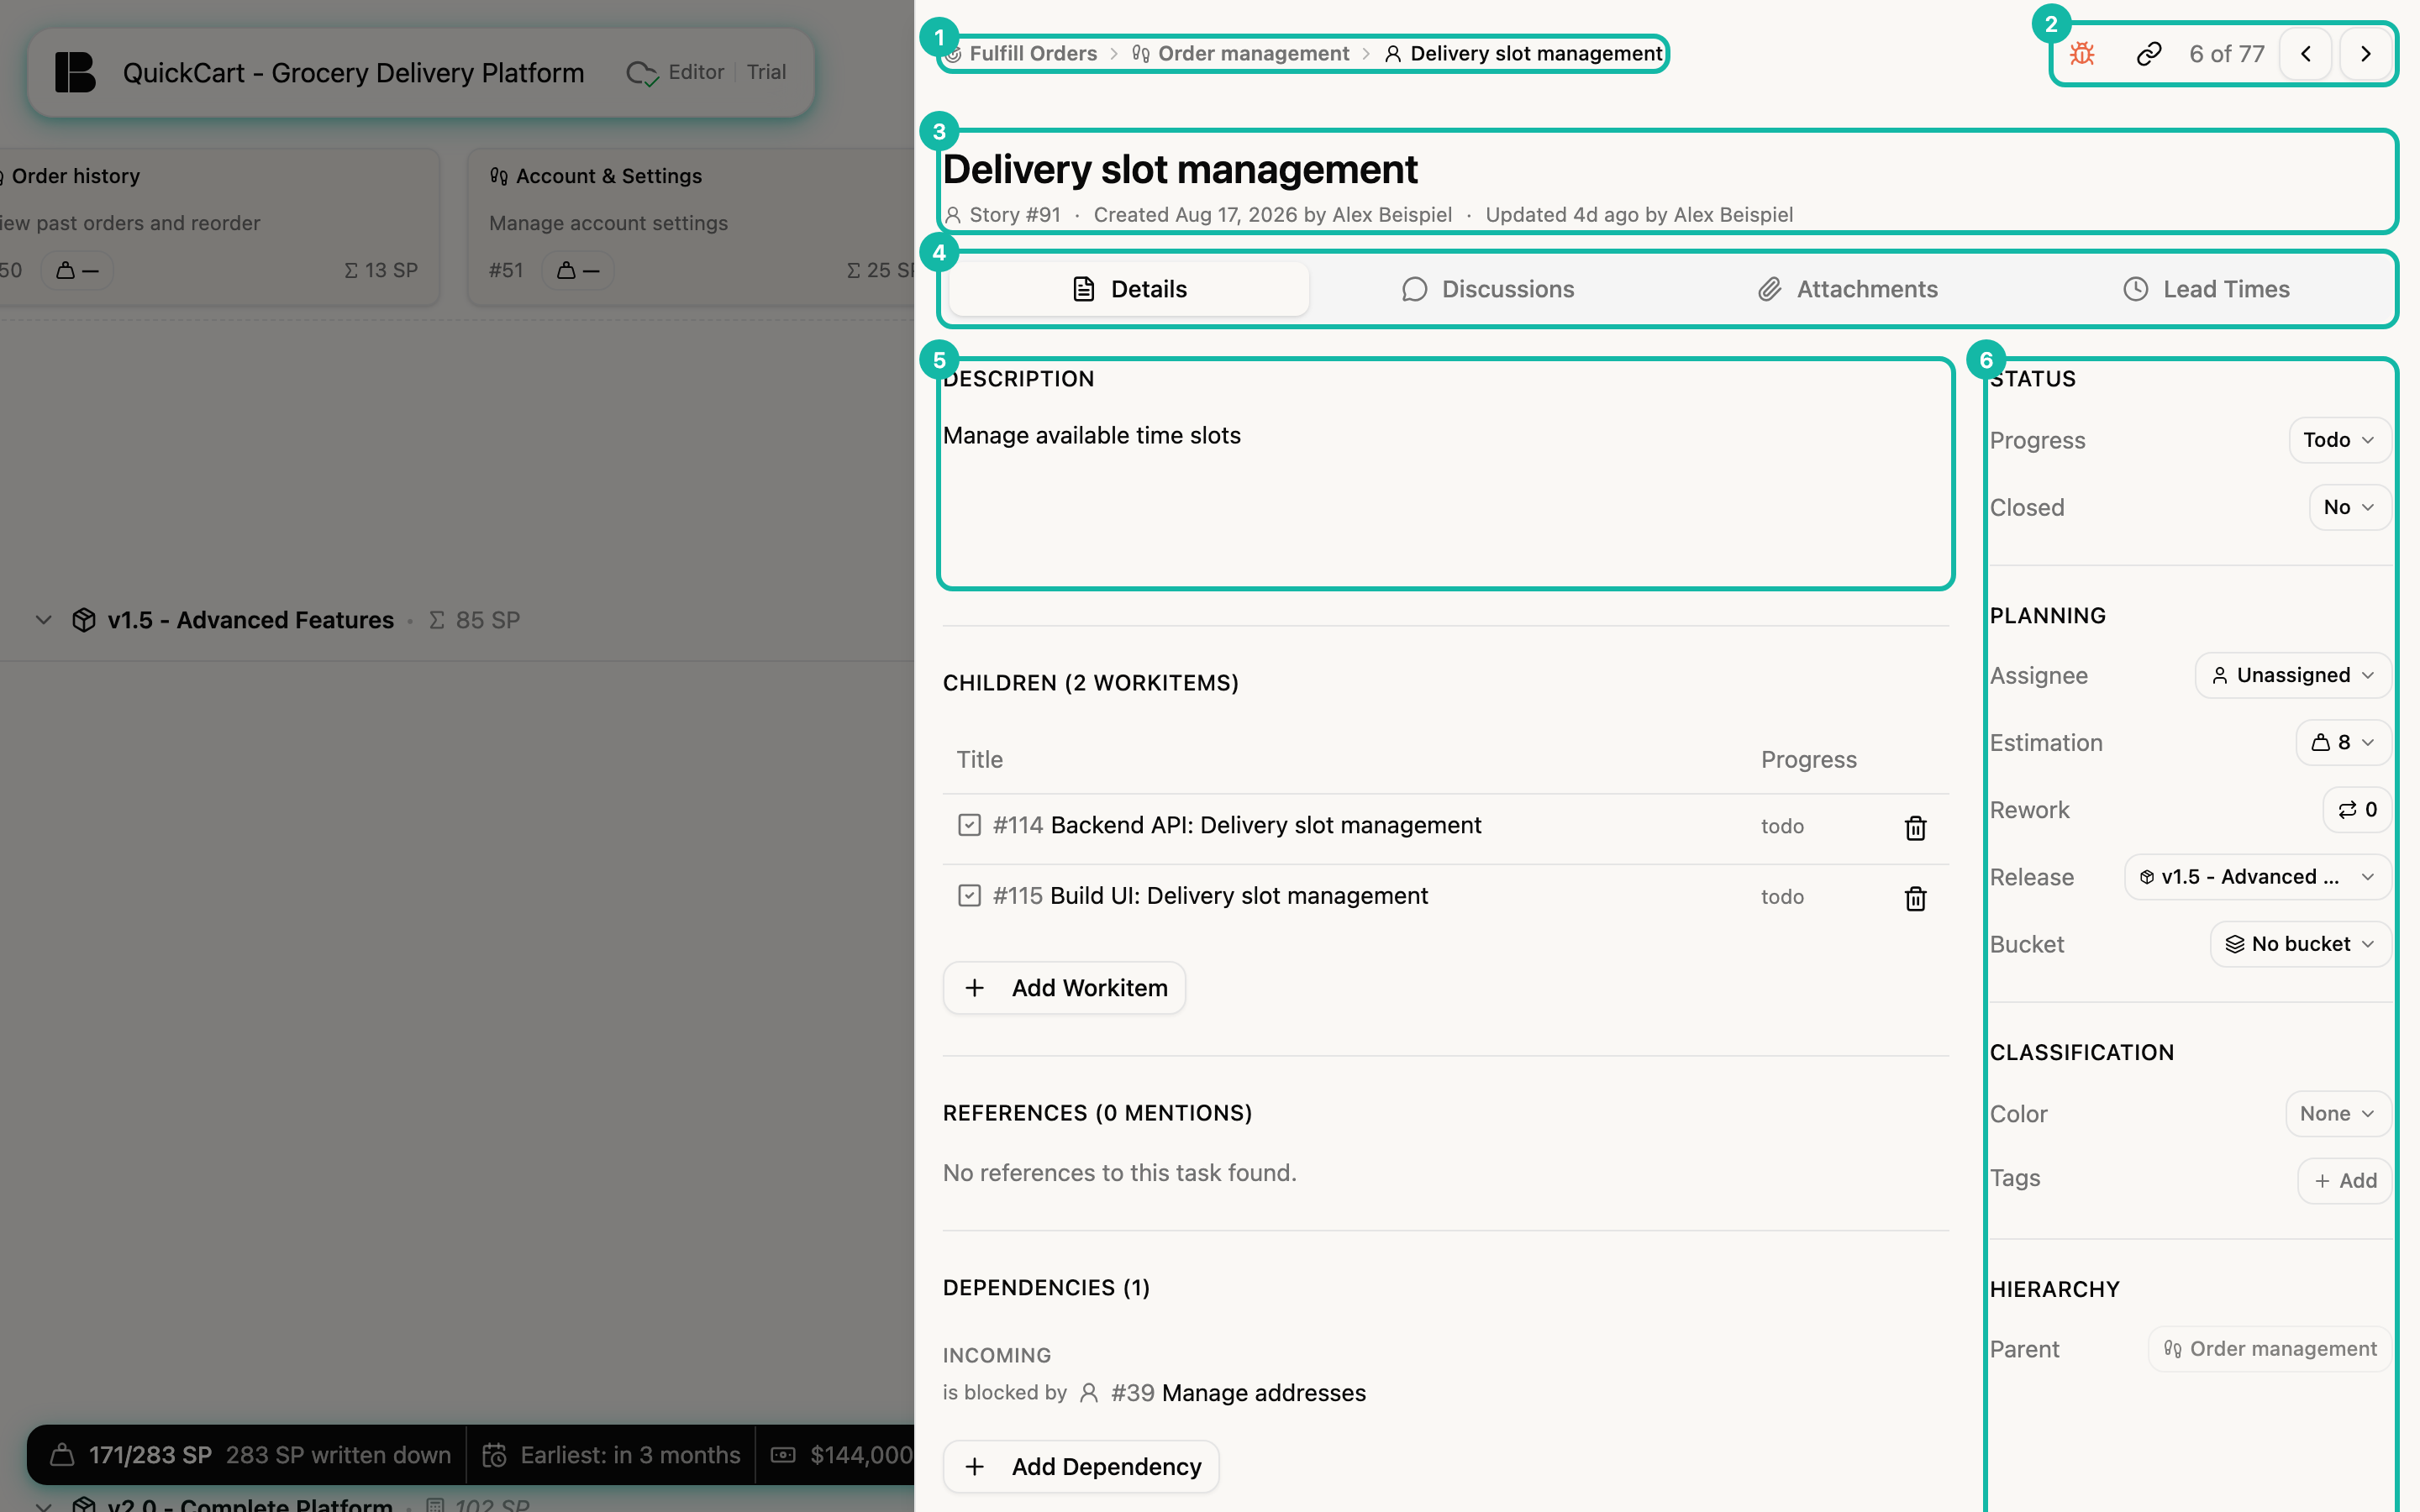Viewport: 2420px width, 1512px height.
Task: Open blocking story #39 Manage addresses
Action: click(x=1238, y=1393)
